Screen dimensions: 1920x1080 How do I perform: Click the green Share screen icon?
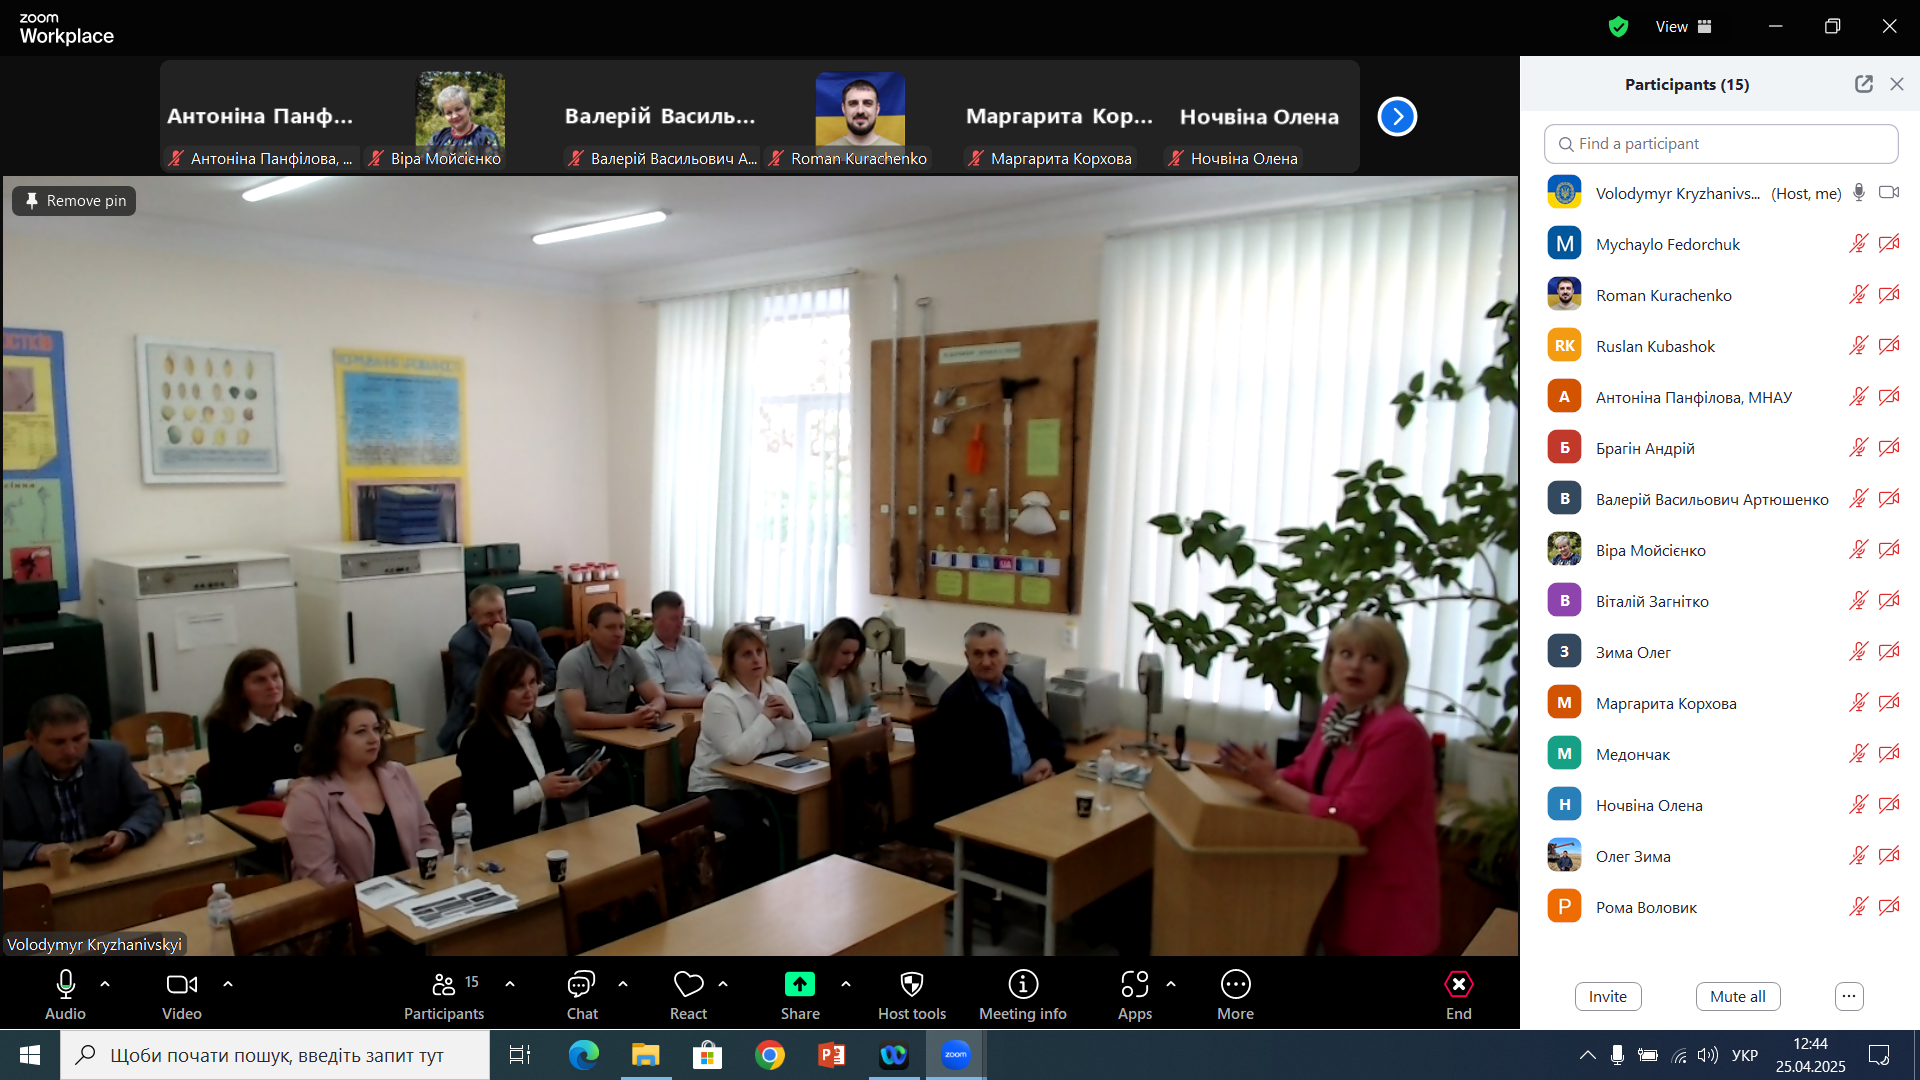[x=799, y=985]
